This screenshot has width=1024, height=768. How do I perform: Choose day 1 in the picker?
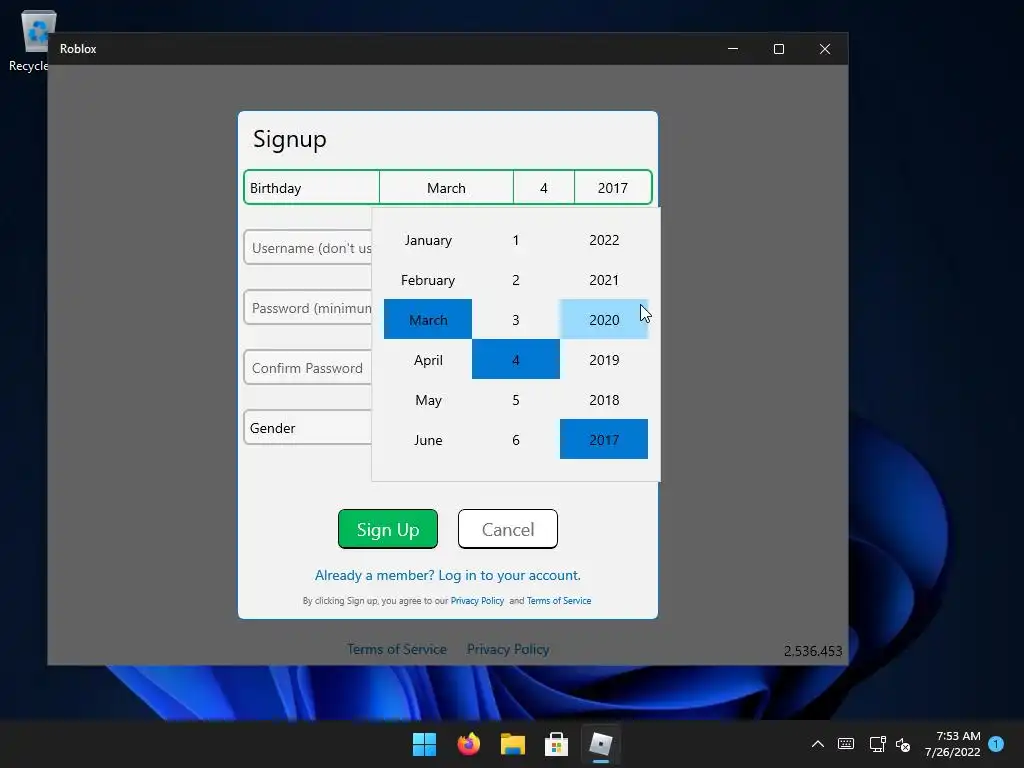pos(516,240)
